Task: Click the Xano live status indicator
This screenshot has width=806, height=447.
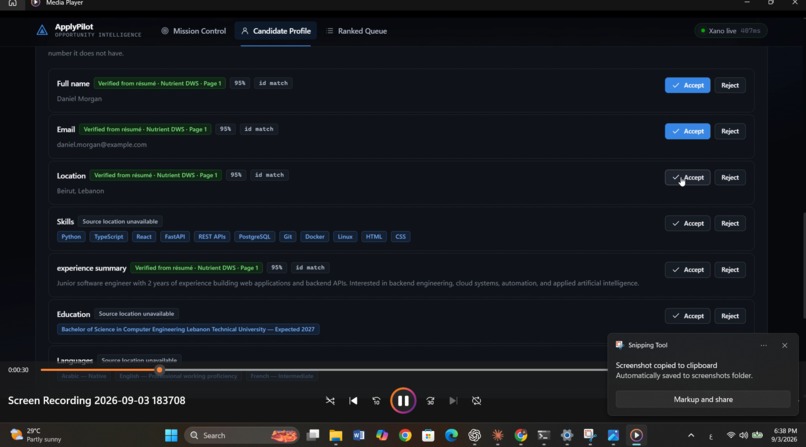Action: coord(731,31)
